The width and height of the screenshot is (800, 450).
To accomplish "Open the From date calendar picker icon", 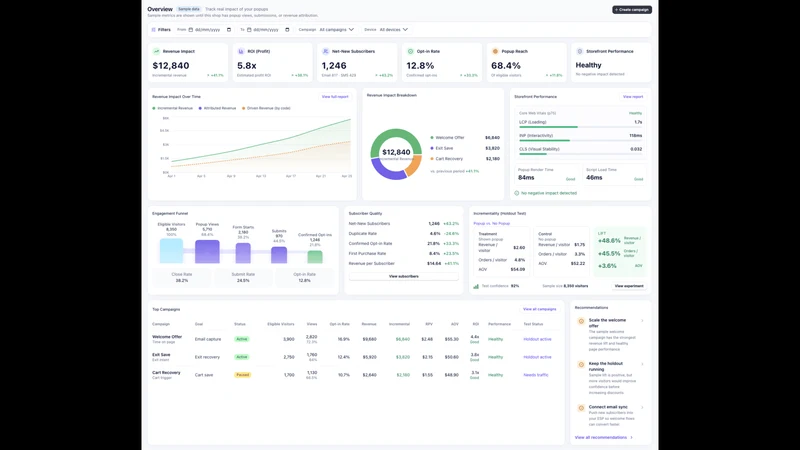I will tap(229, 30).
